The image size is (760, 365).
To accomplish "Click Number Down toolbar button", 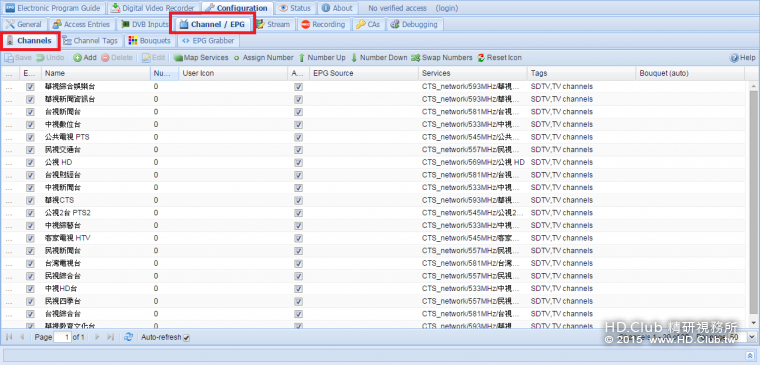I will click(379, 58).
